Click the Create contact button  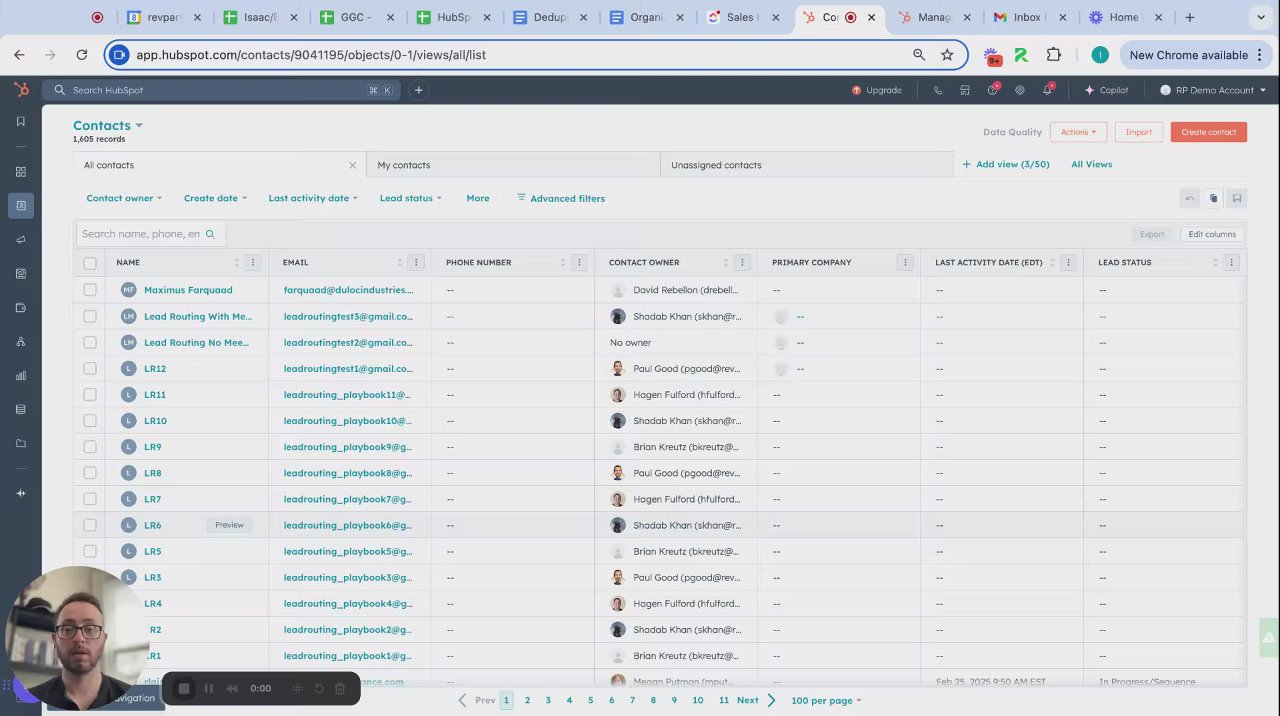pyautogui.click(x=1209, y=132)
